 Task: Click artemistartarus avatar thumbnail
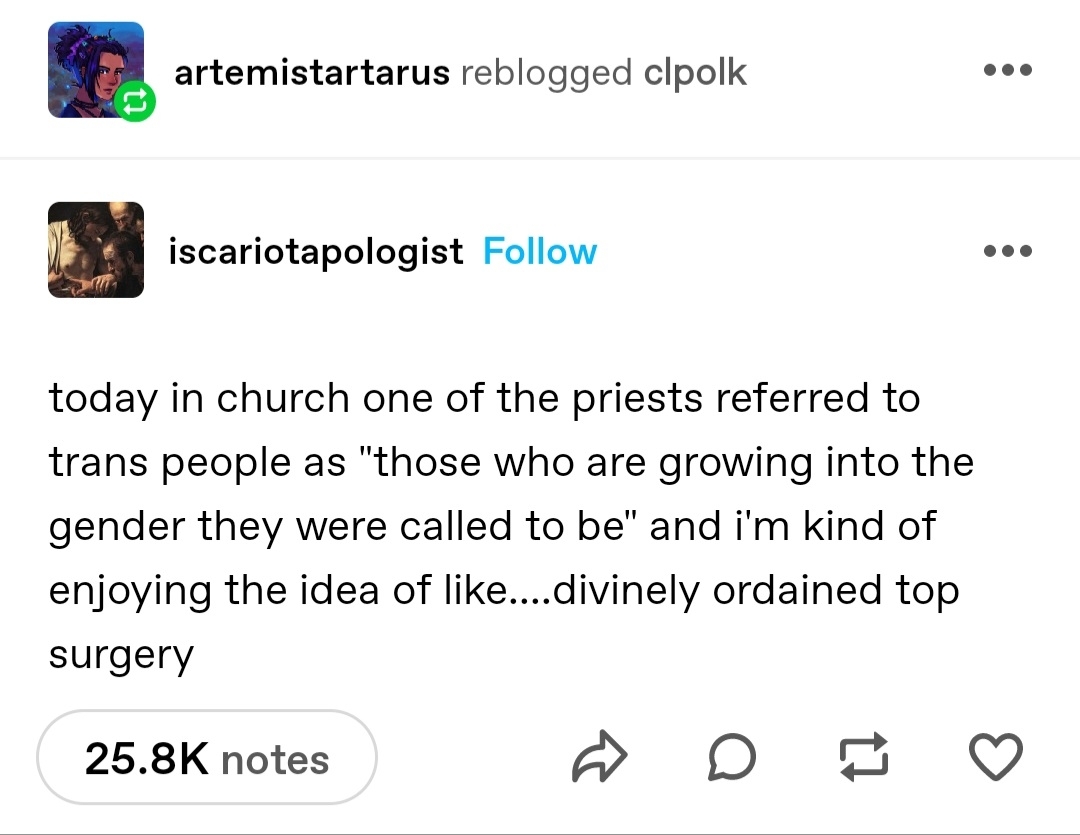90,66
